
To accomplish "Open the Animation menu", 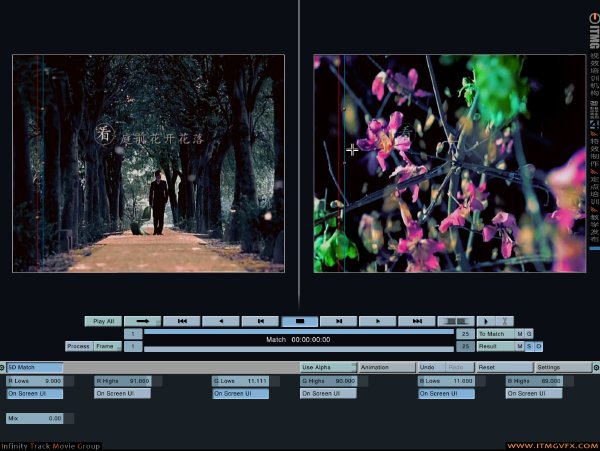I will [x=387, y=367].
